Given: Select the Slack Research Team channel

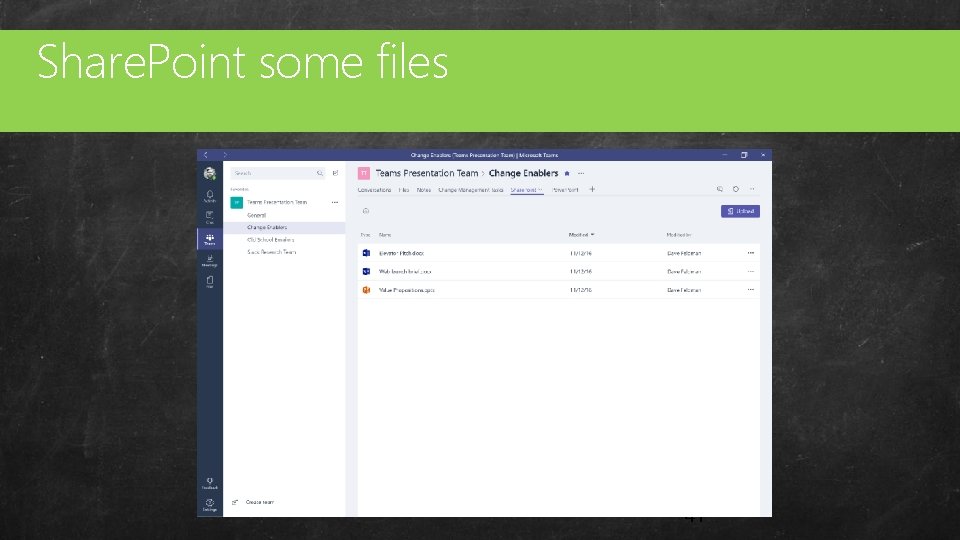Looking at the screenshot, I should (272, 252).
